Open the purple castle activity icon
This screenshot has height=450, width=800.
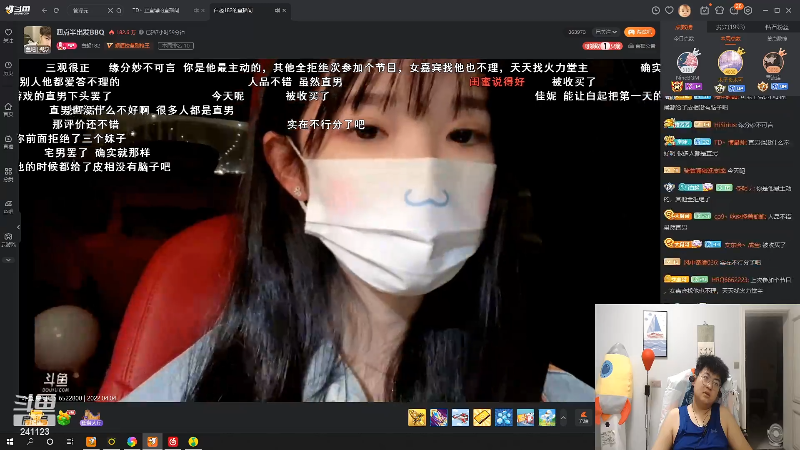pos(91,418)
